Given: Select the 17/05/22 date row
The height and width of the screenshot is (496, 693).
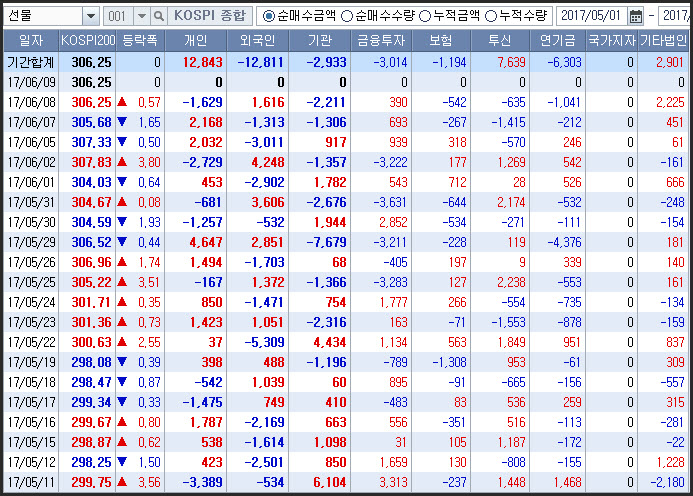Looking at the screenshot, I should pos(346,342).
